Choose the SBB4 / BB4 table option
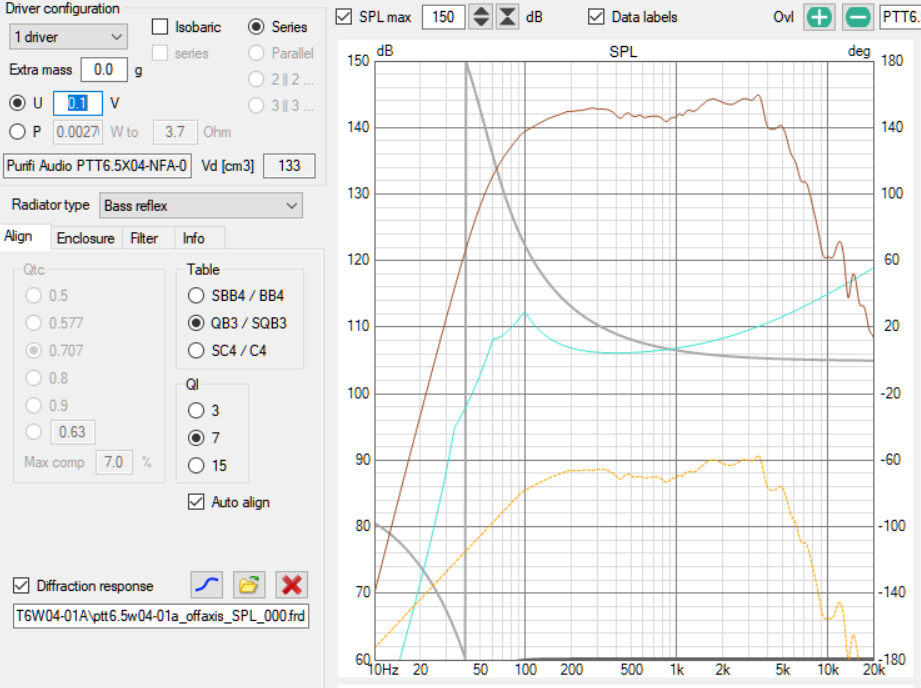Viewport: 921px width, 688px height. coord(196,295)
